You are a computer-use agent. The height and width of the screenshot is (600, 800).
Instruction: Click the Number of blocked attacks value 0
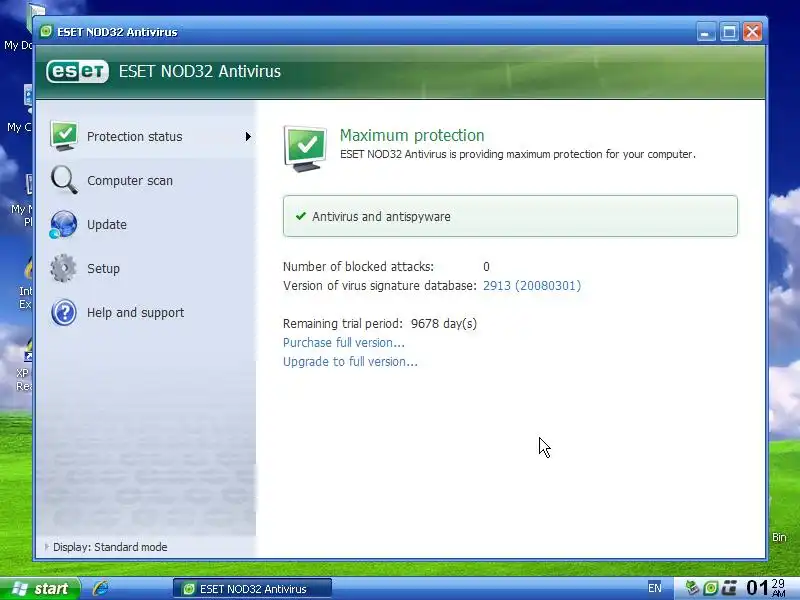tap(486, 266)
